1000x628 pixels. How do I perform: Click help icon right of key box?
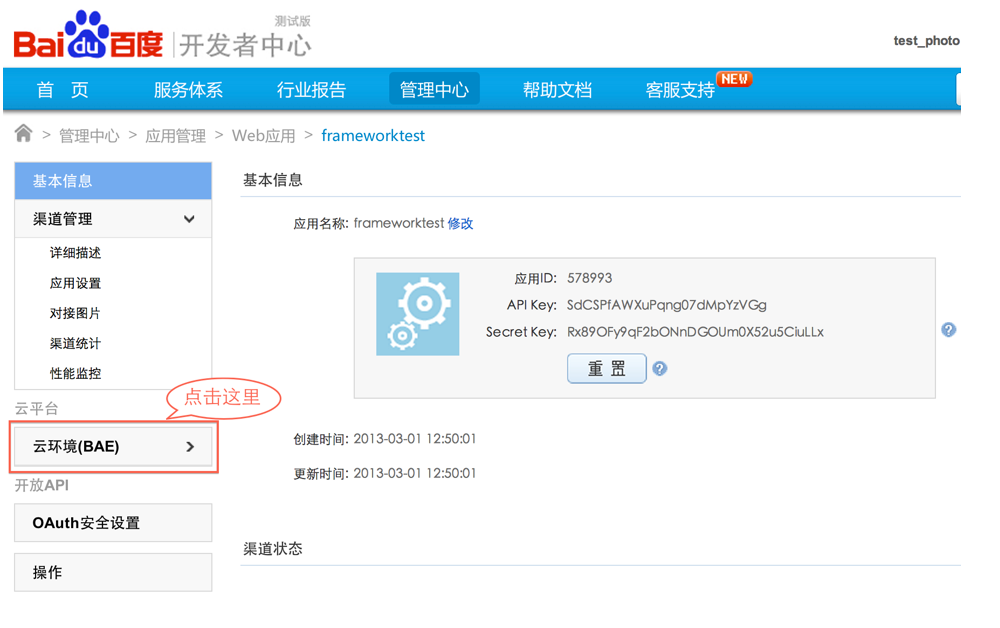point(948,330)
